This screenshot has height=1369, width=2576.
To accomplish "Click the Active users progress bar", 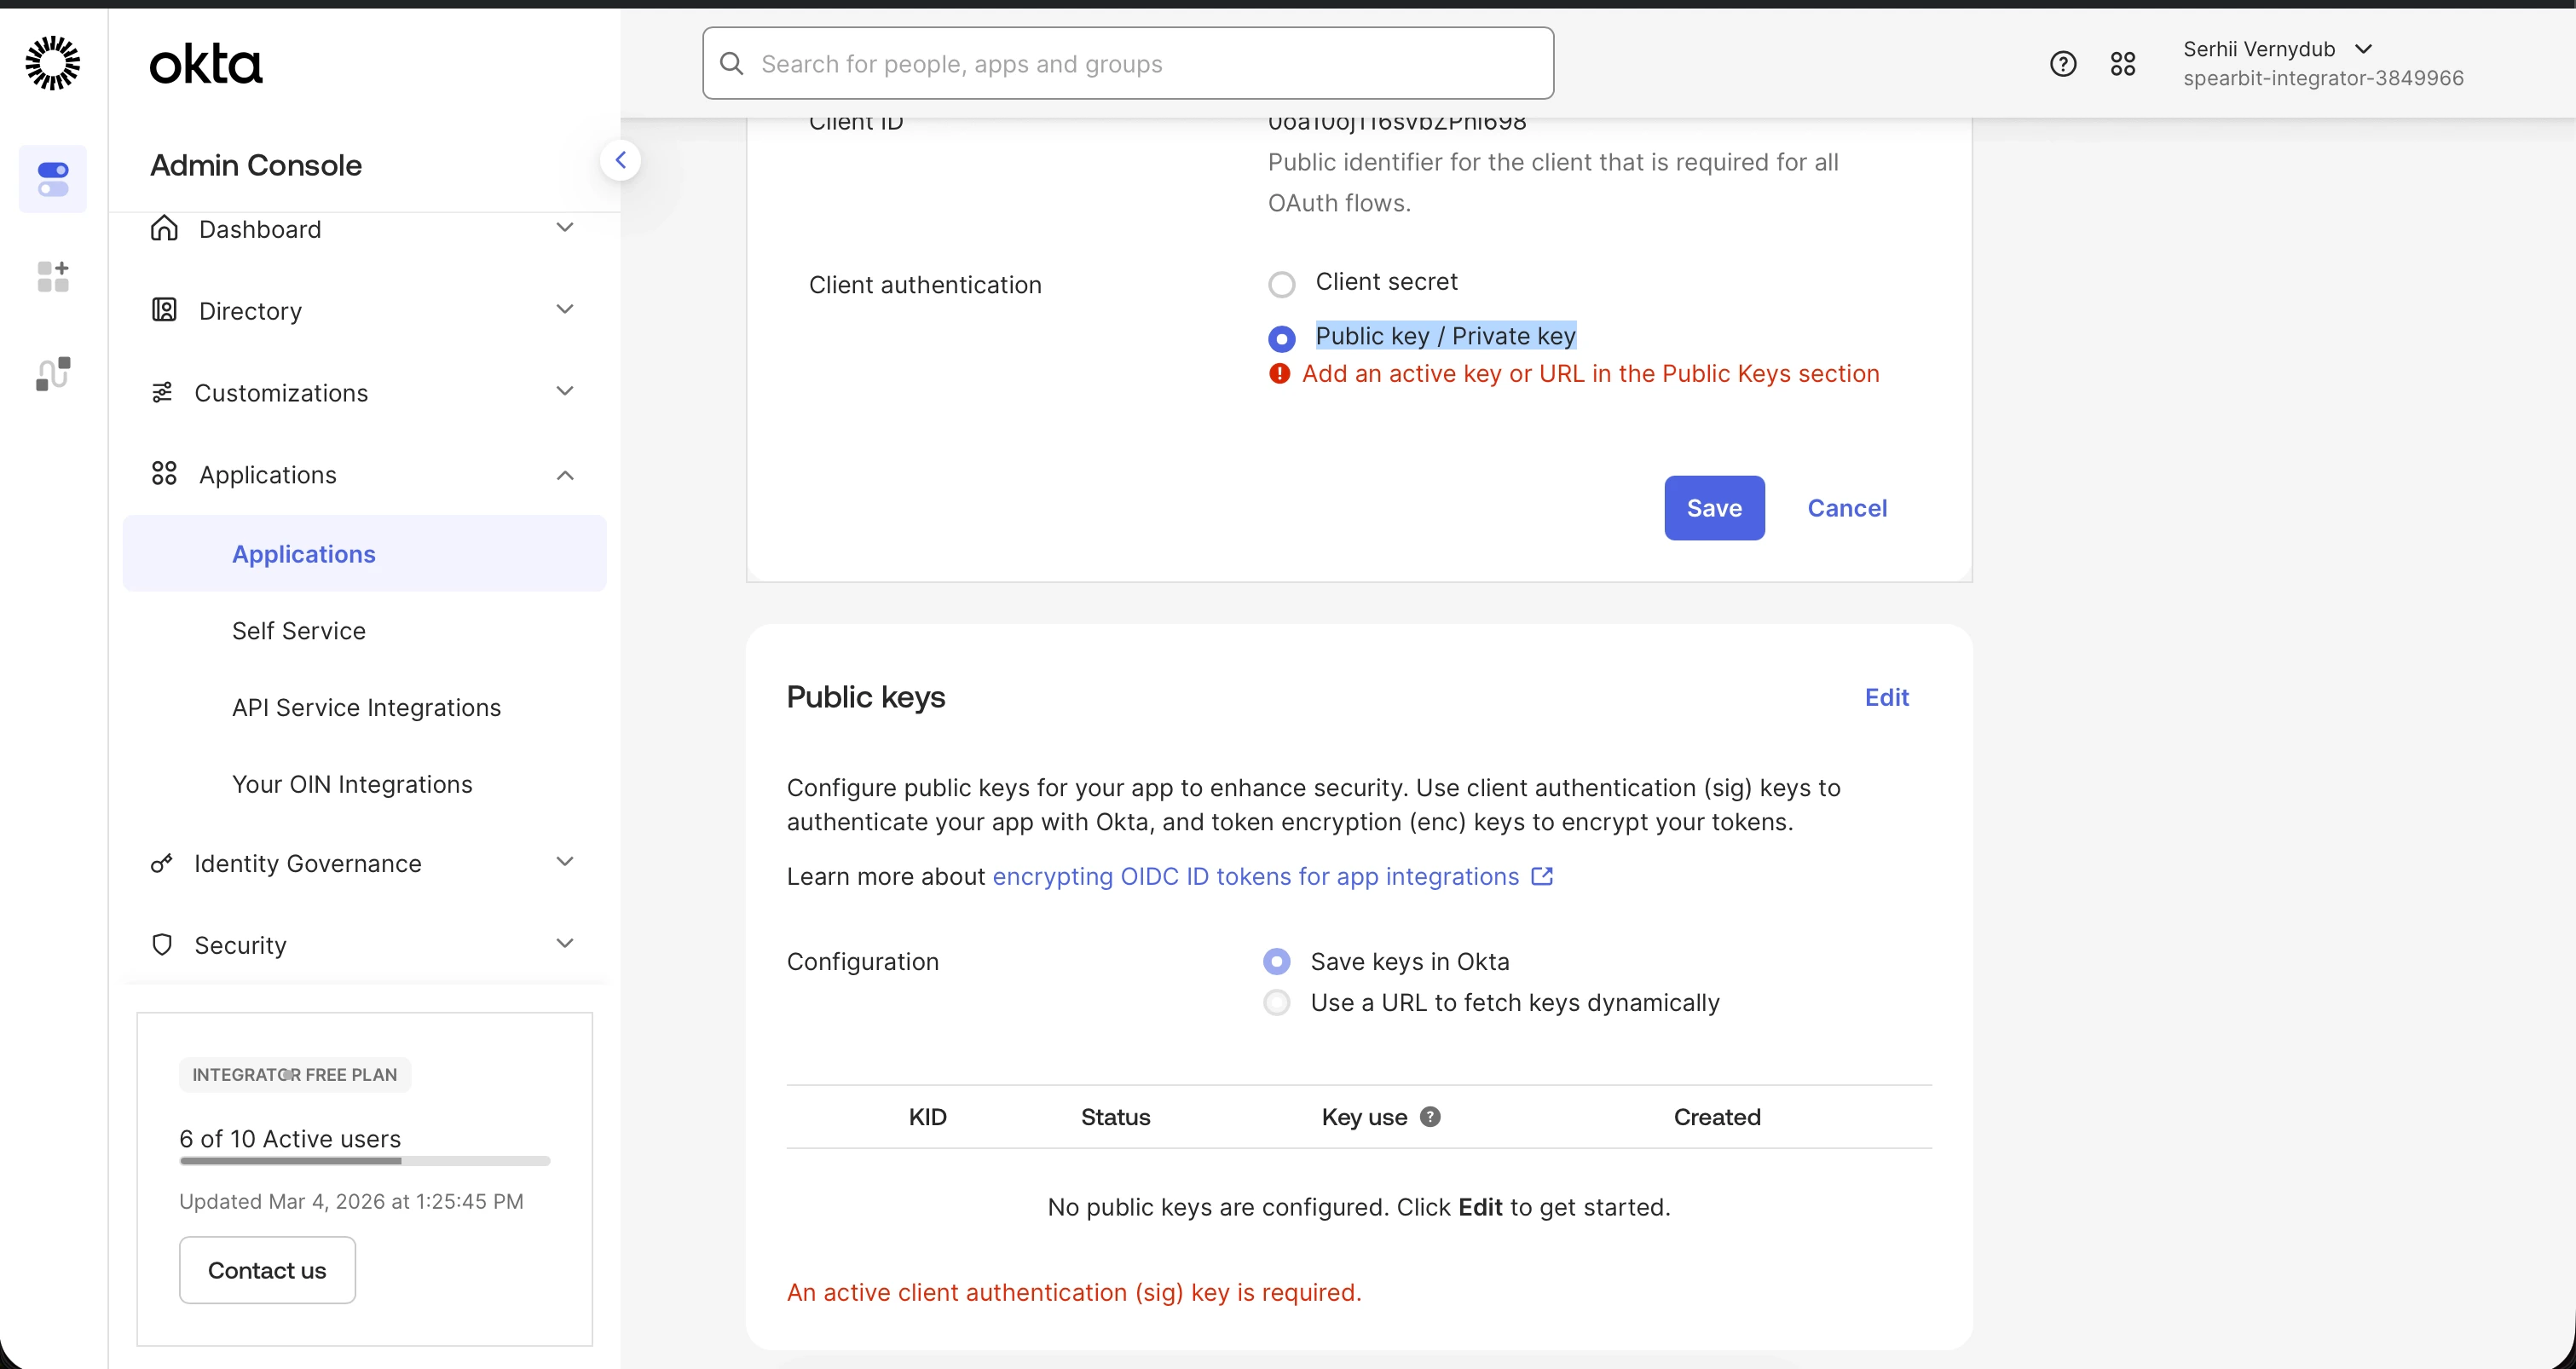I will pos(364,1161).
